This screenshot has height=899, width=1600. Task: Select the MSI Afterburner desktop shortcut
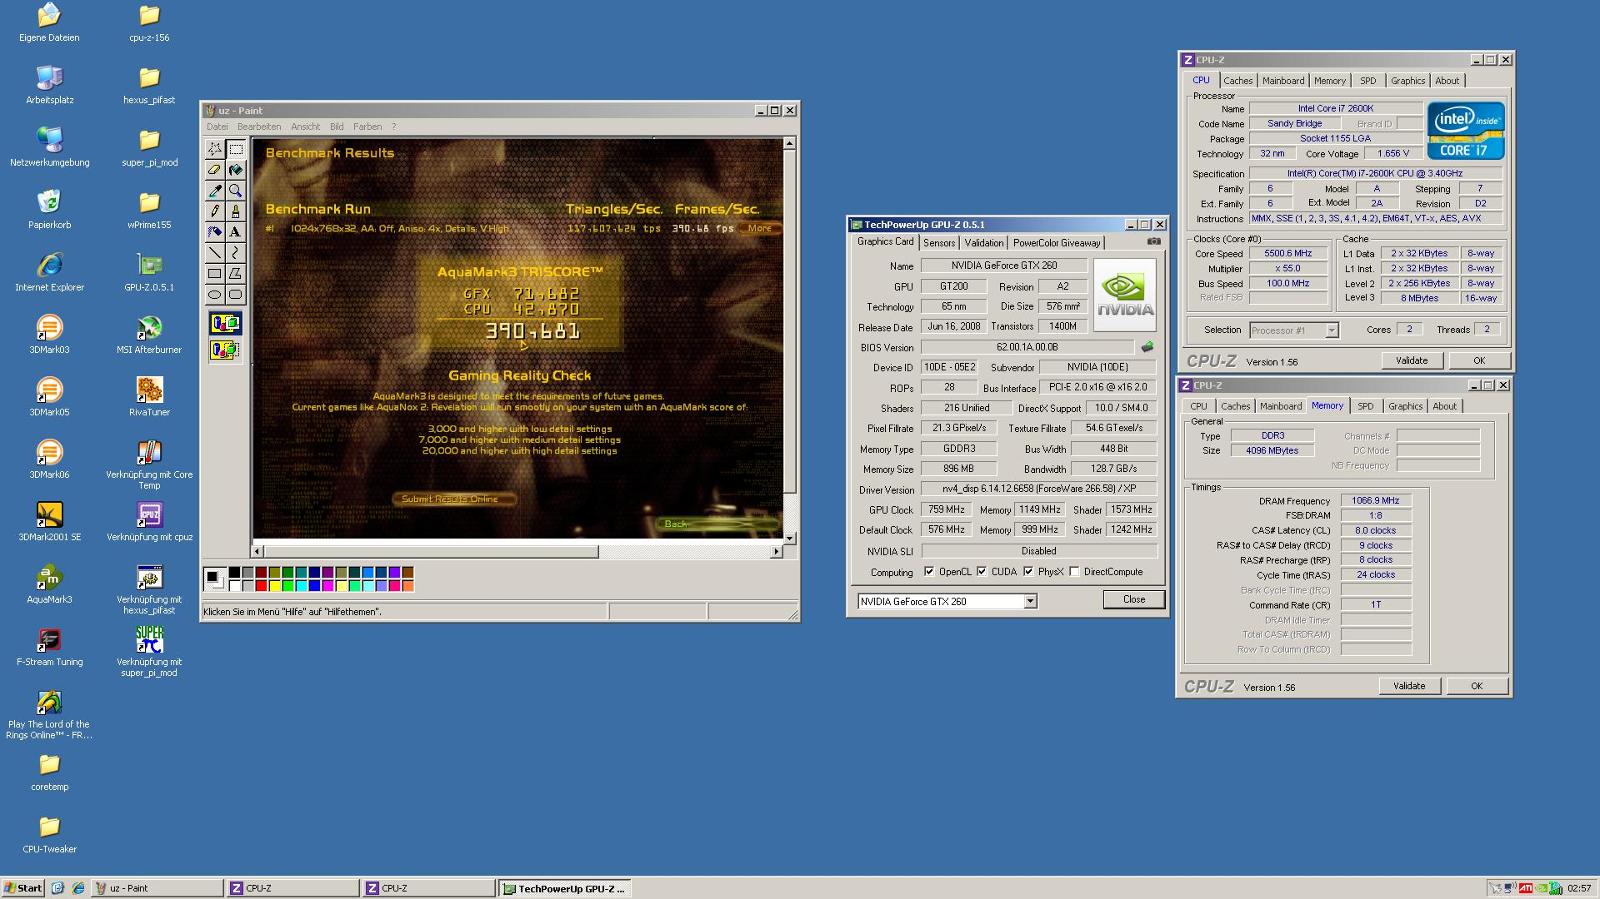click(x=149, y=334)
